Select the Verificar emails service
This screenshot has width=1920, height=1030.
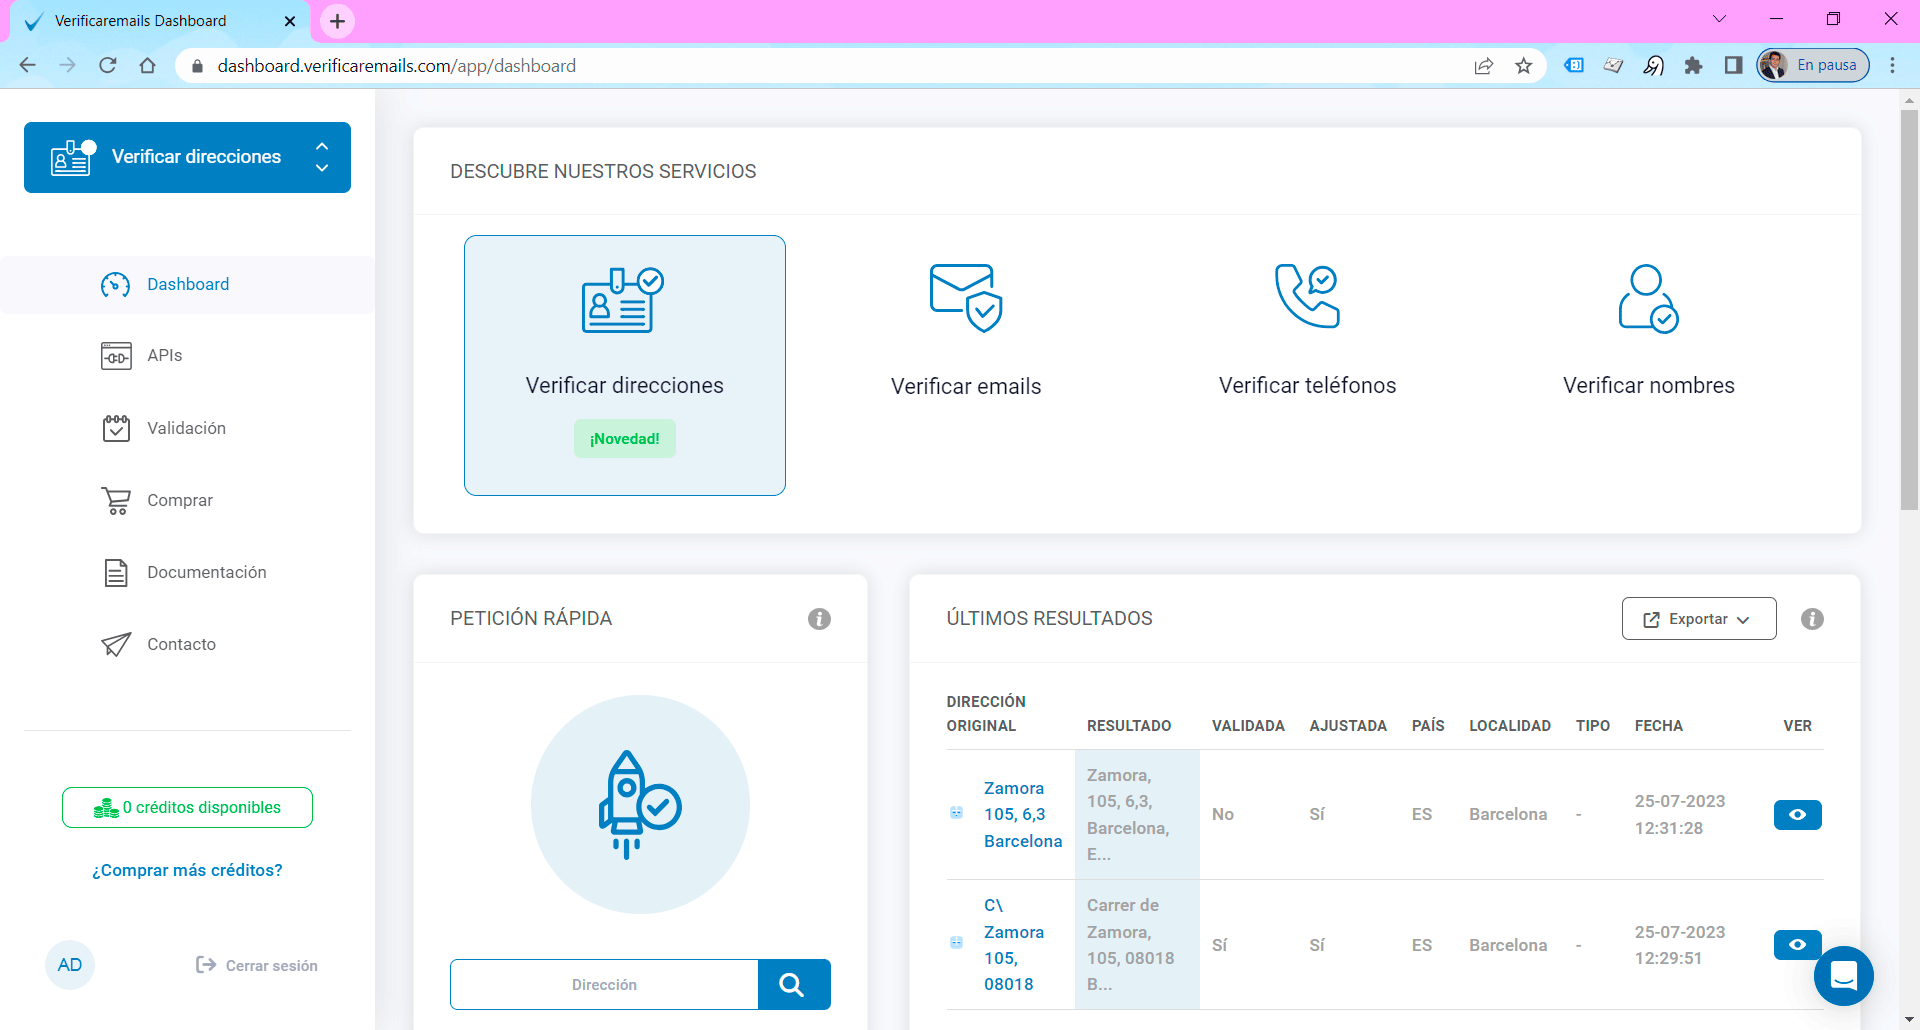[x=966, y=330]
